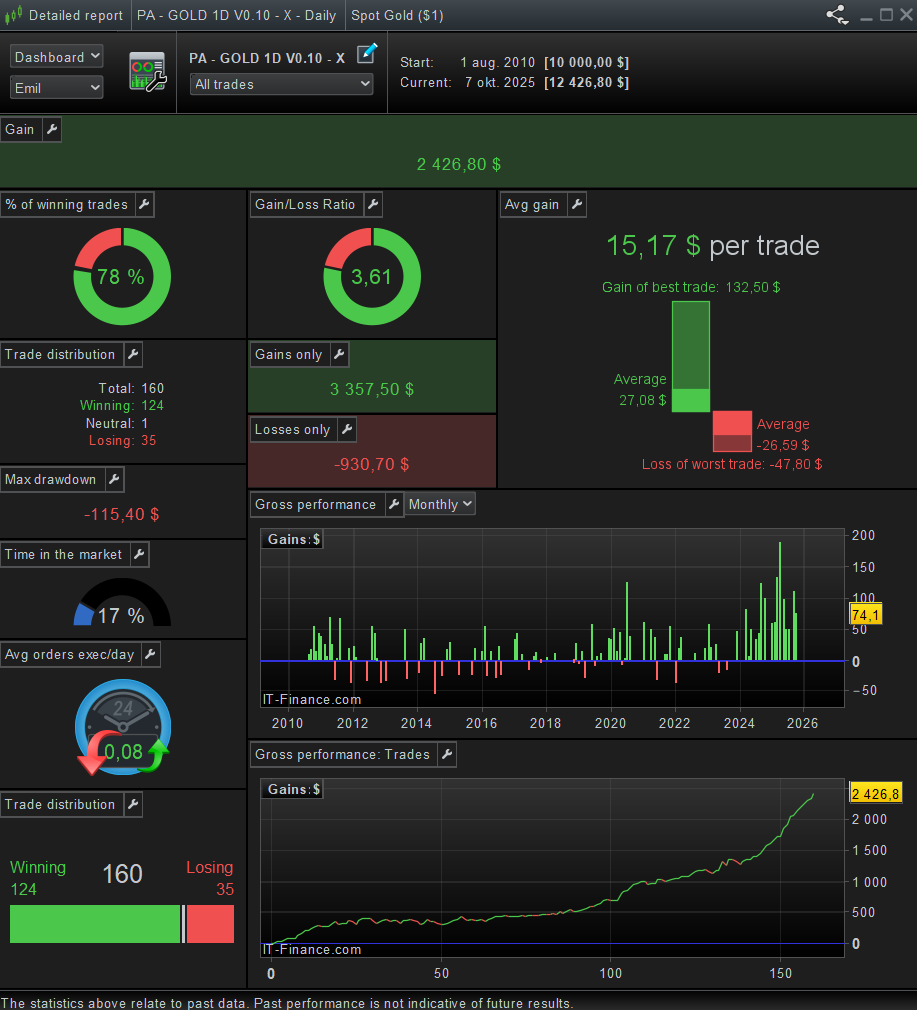Viewport: 917px width, 1010px height.
Task: Click the Avg orders exec/day wrench icon
Action: click(150, 655)
